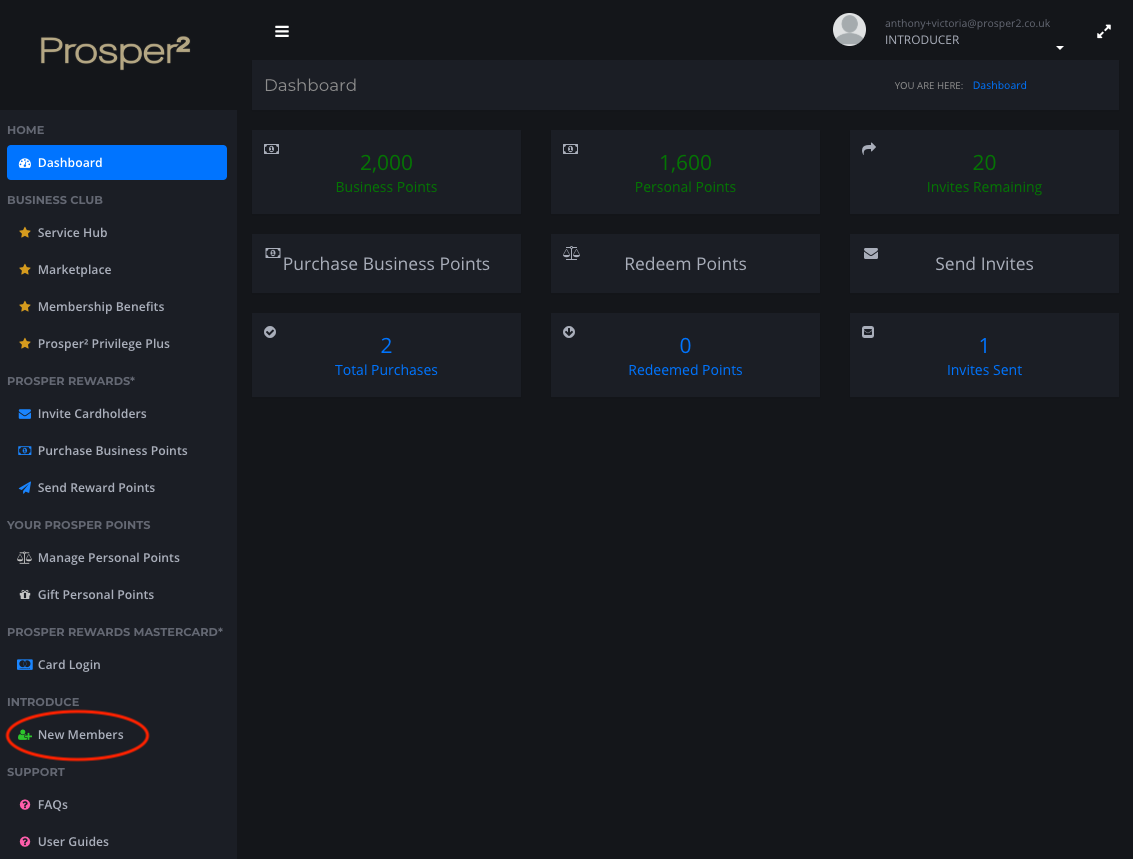Image resolution: width=1133 pixels, height=859 pixels.
Task: Click the paper plane icon beside Send Reward Points
Action: point(25,488)
